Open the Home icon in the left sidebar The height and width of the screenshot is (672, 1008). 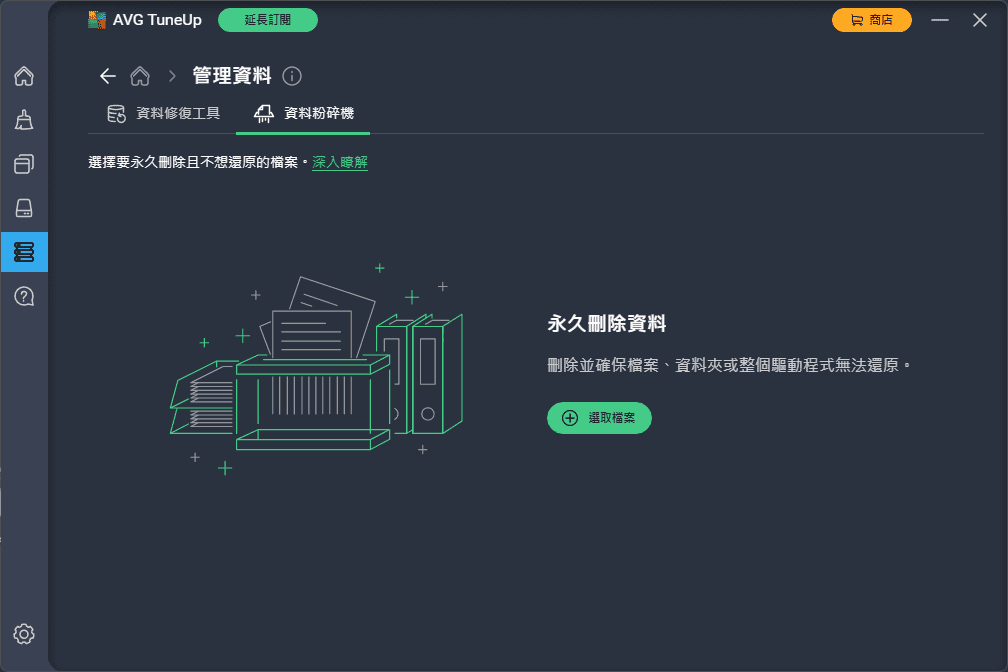24,76
